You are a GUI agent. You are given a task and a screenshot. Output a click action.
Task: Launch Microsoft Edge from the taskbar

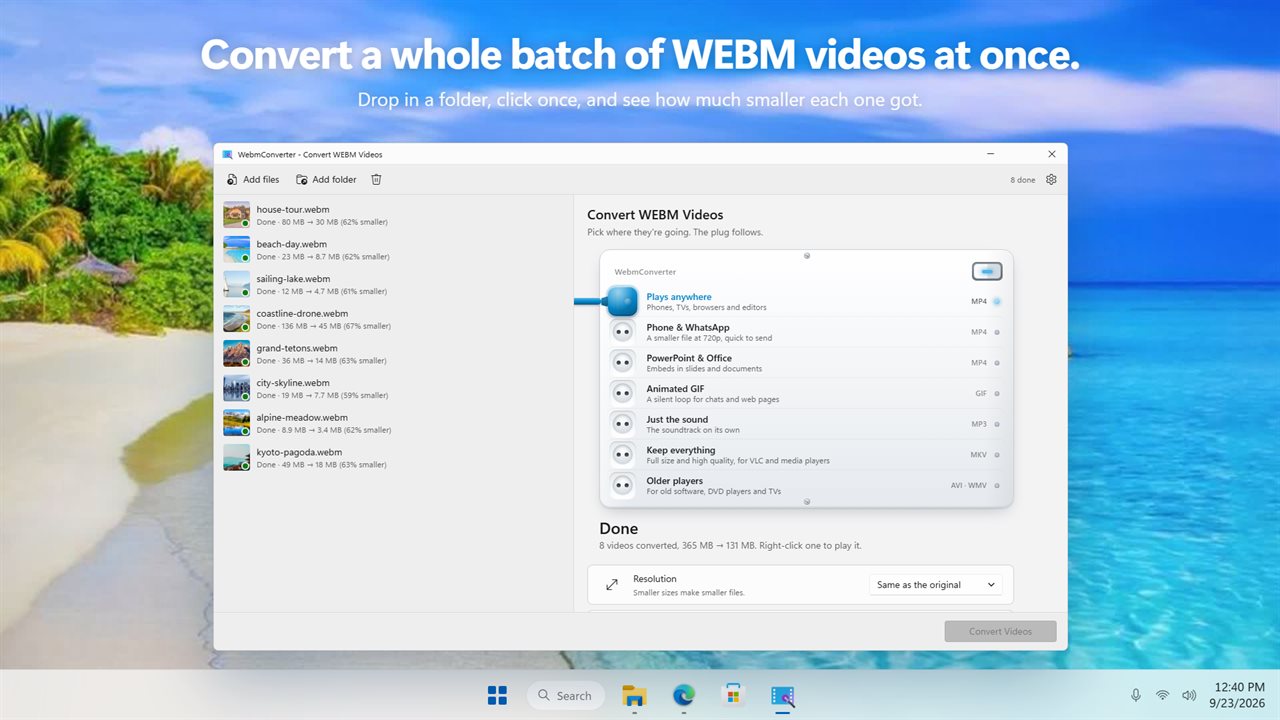click(684, 695)
